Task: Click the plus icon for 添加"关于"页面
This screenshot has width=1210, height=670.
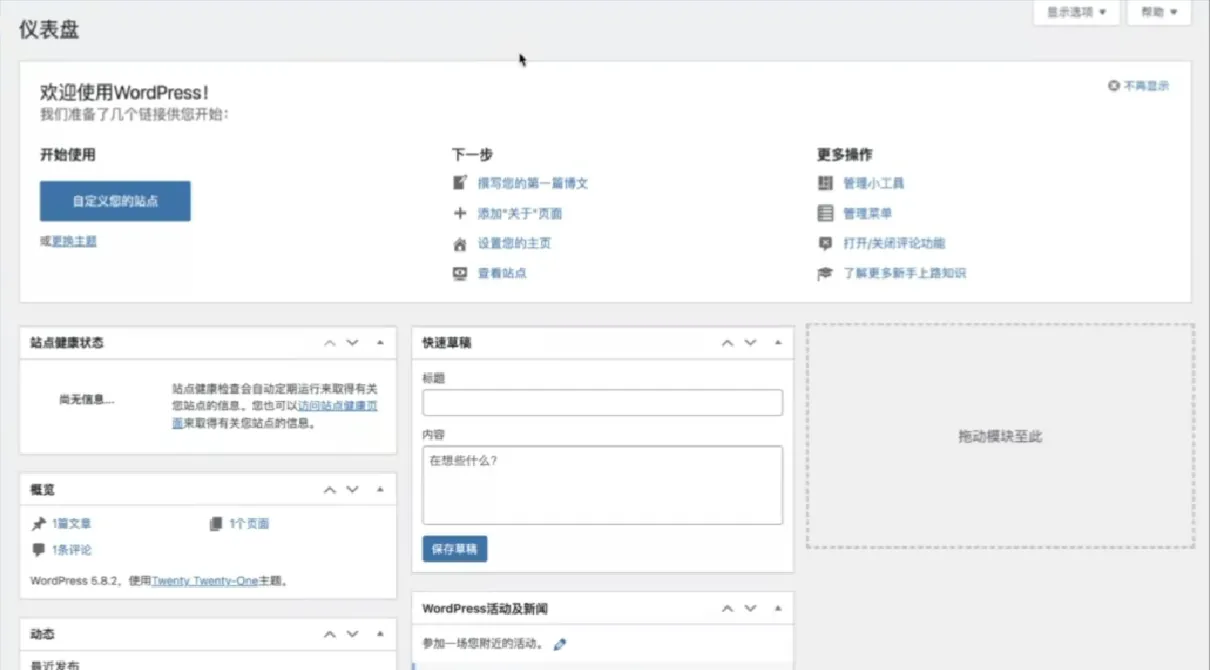Action: 459,213
